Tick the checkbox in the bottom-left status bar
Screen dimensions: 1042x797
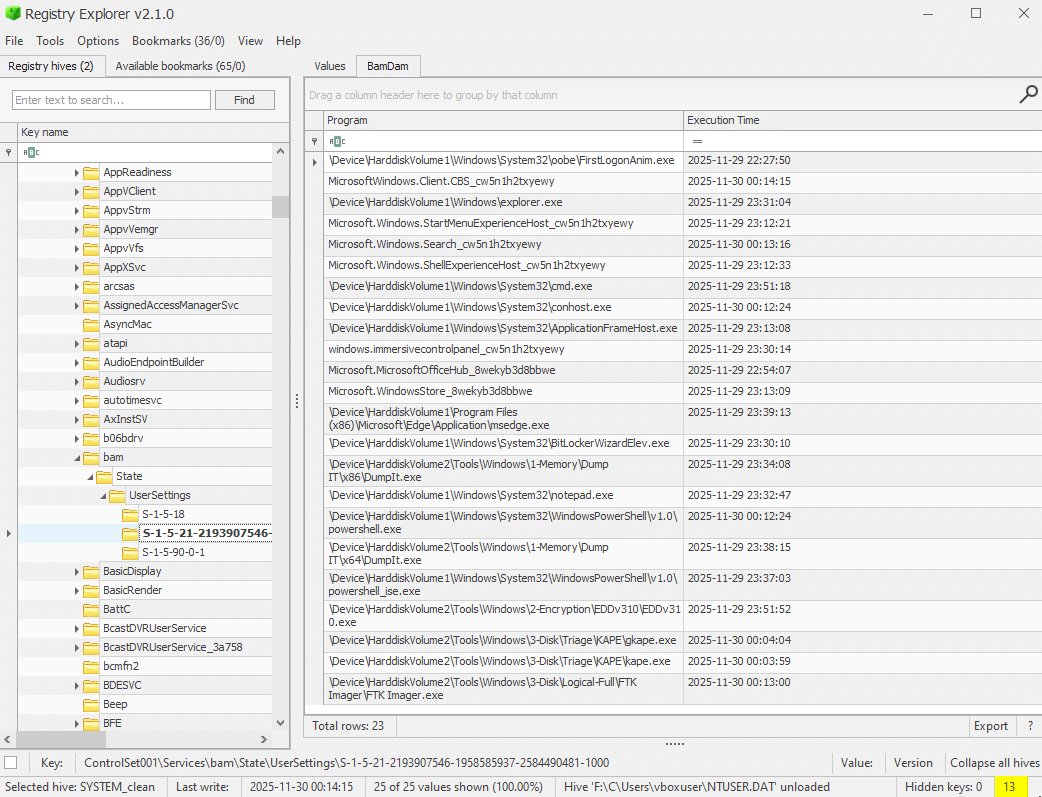[x=11, y=762]
